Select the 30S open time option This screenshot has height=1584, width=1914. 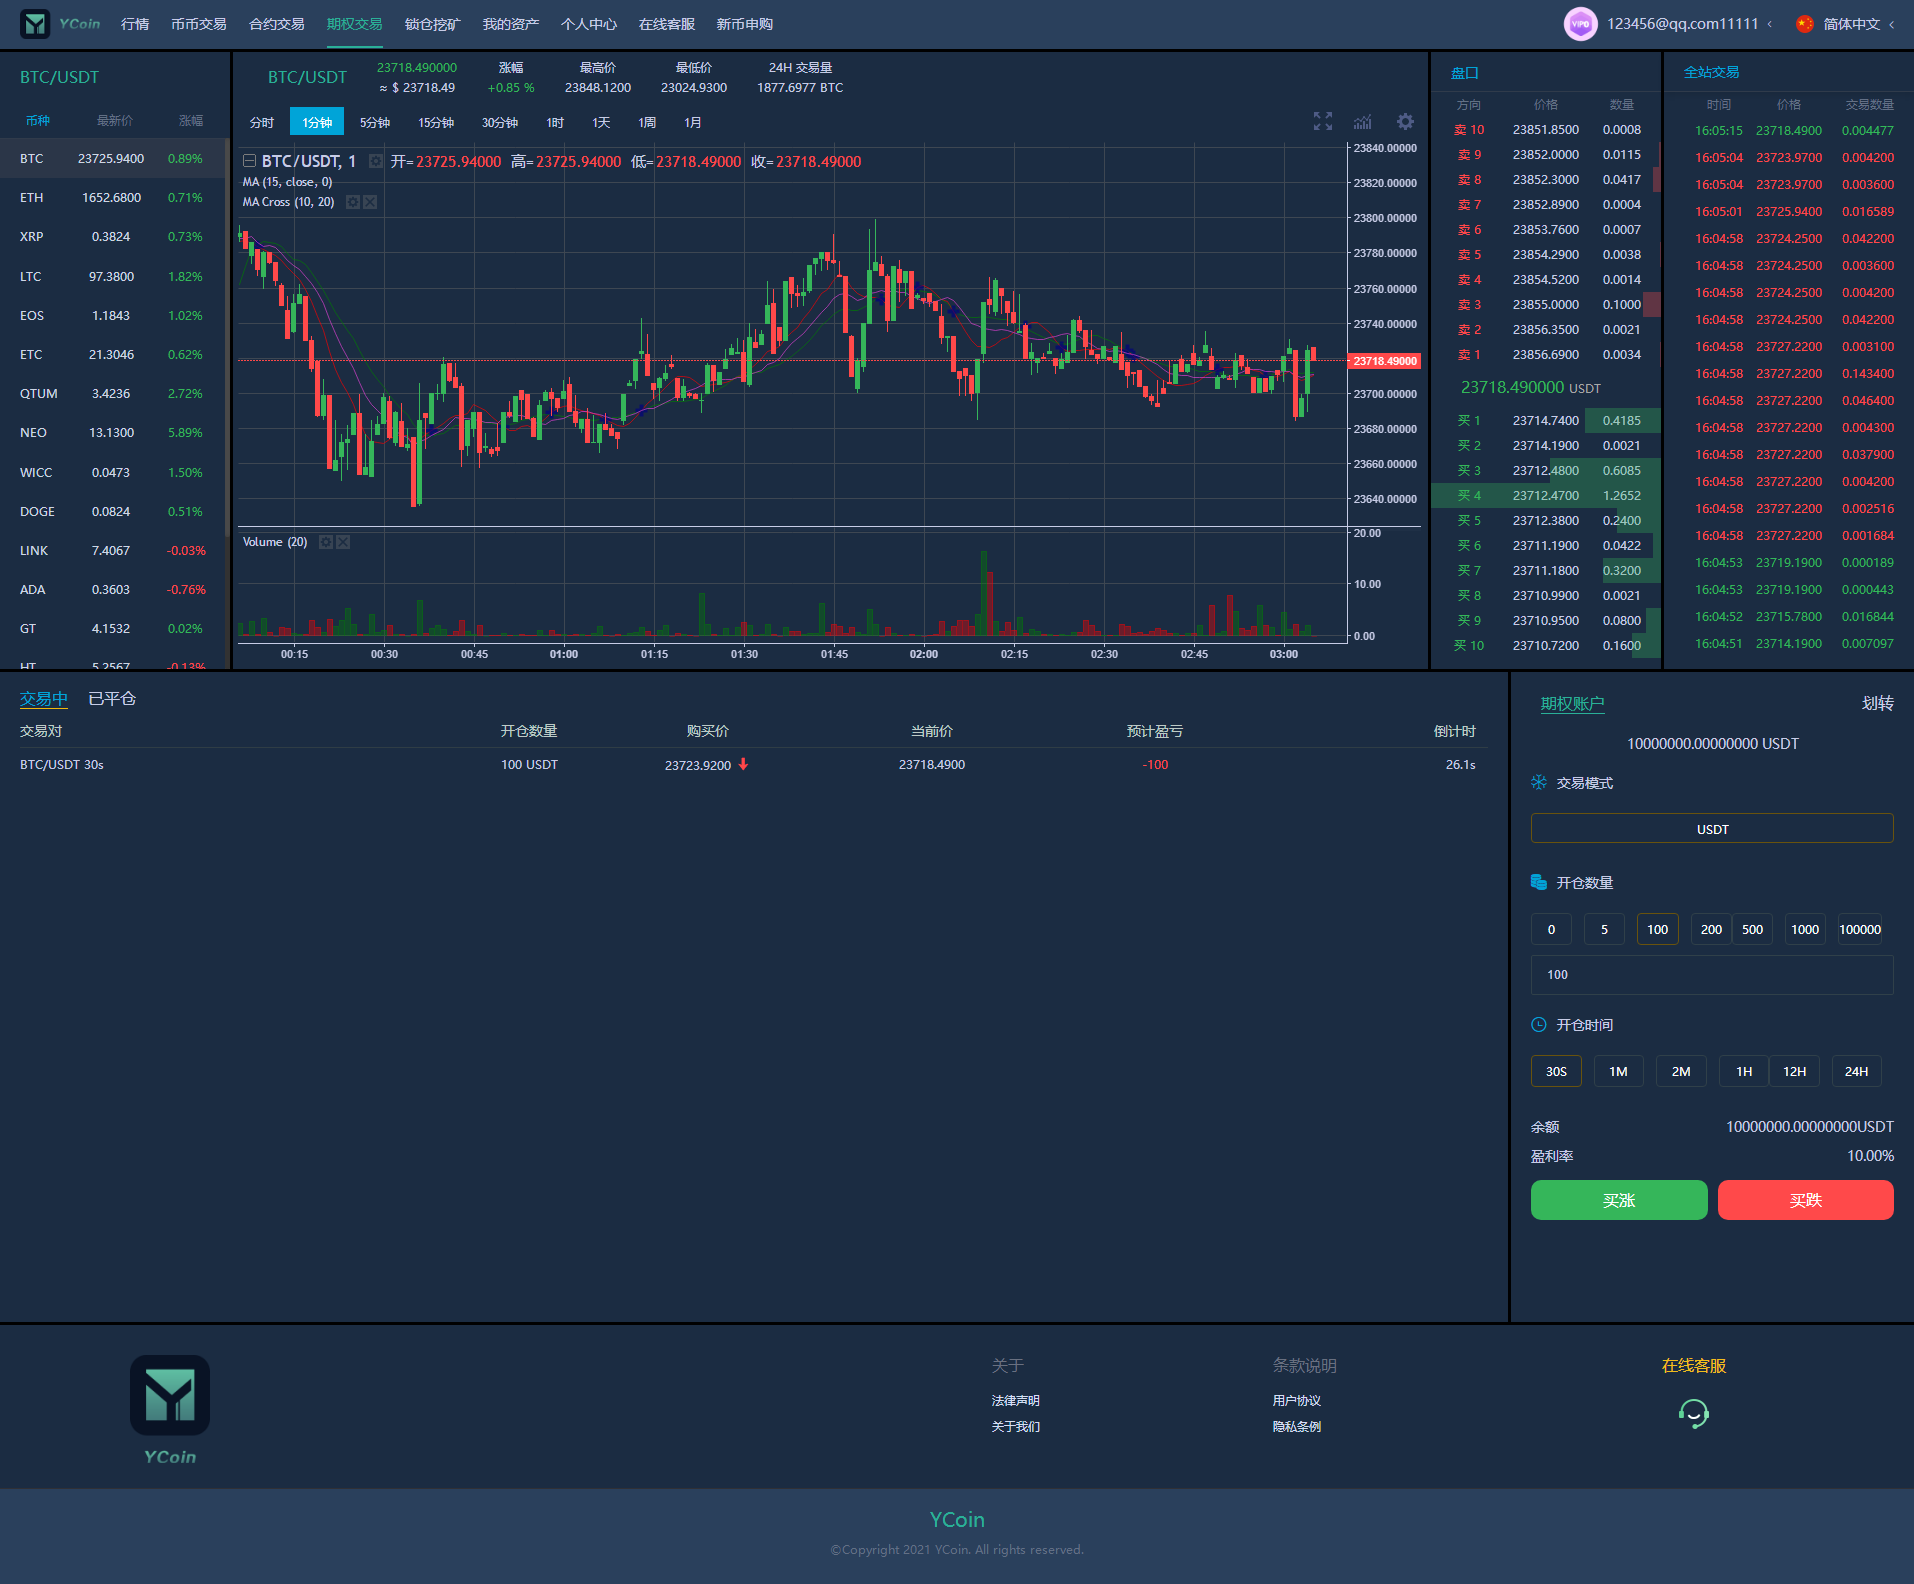pos(1555,1071)
